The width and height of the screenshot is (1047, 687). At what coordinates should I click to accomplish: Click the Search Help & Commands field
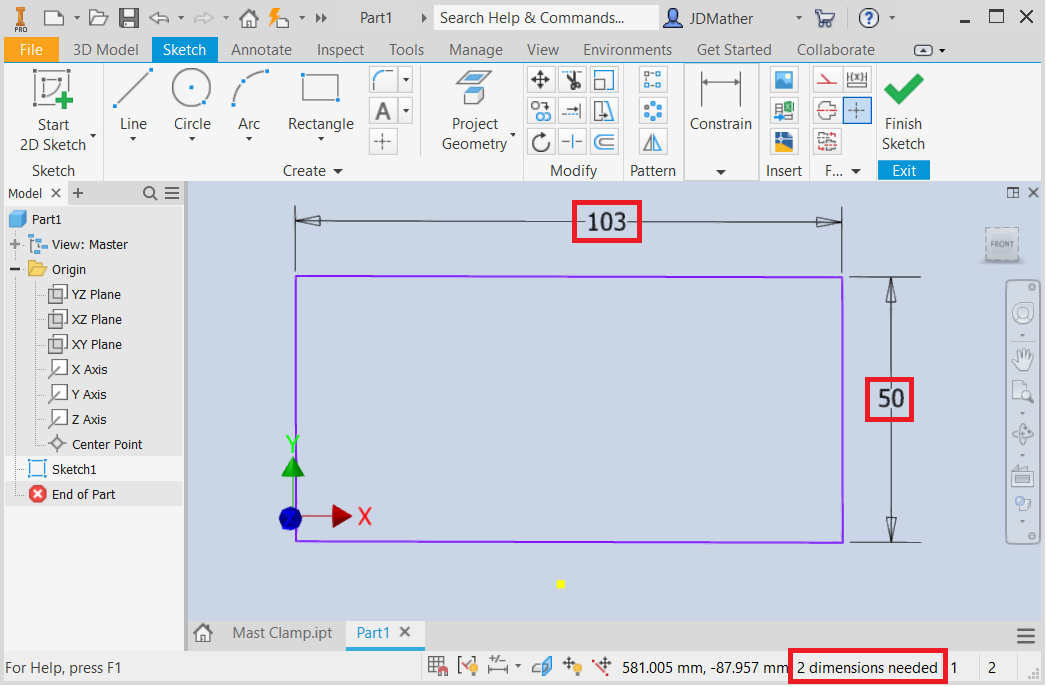(x=545, y=18)
